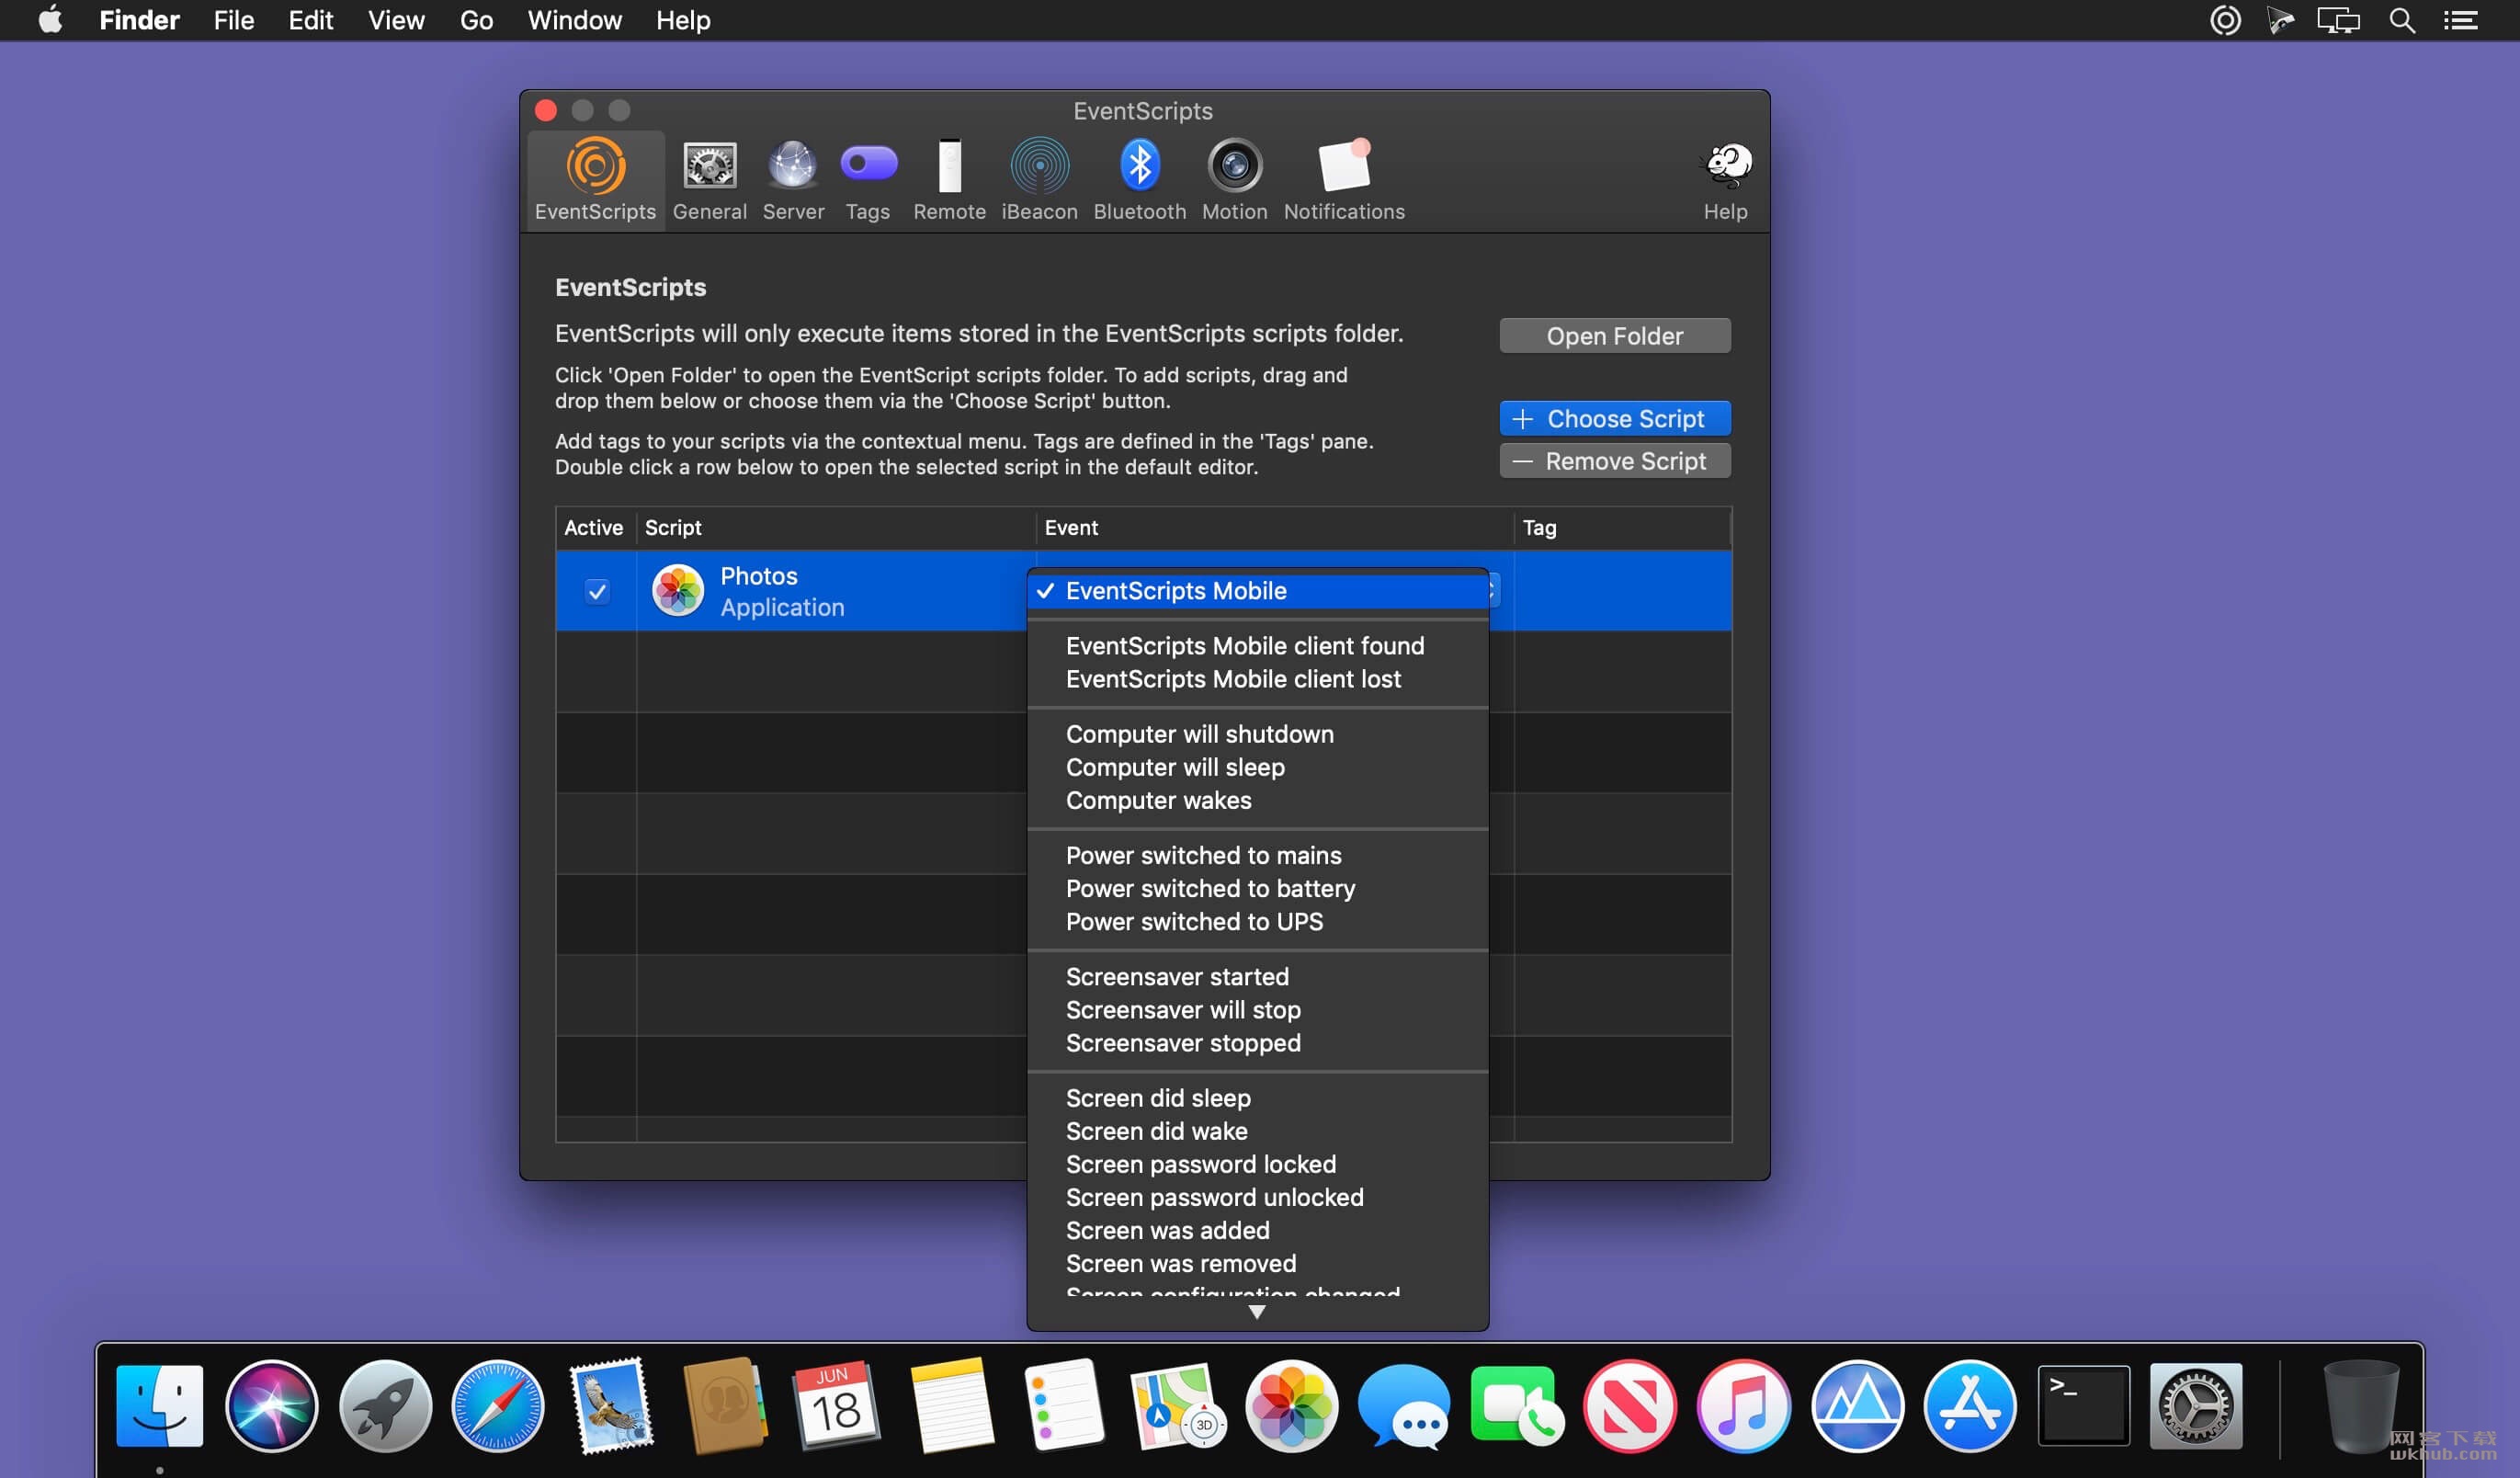This screenshot has height=1478, width=2520.
Task: Click the Open Folder button
Action: [x=1614, y=335]
